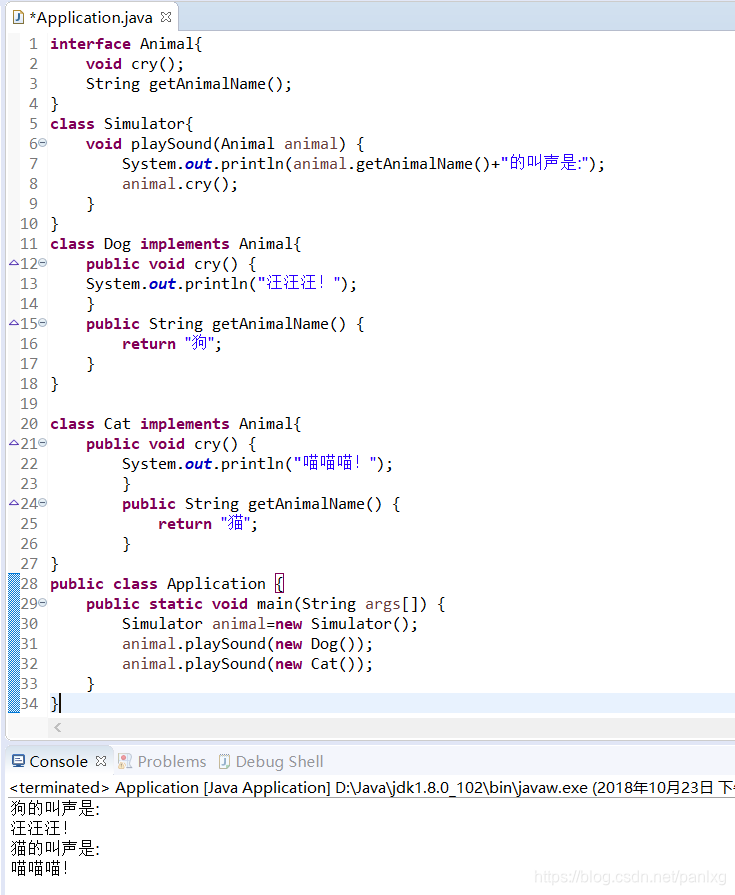Viewport: 735px width, 895px height.
Task: Click console output '狗的叫声是:'
Action: coord(55,808)
